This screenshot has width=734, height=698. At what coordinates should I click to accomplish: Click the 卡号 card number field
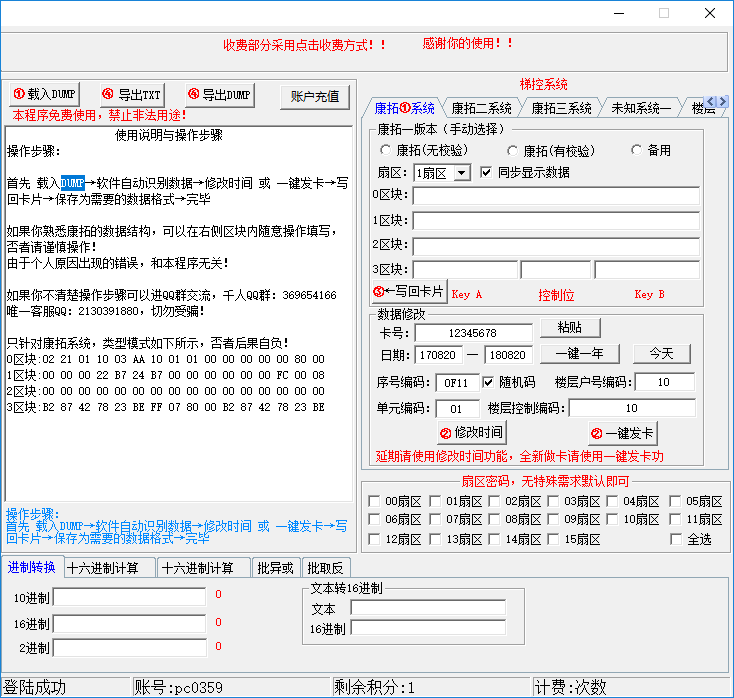tap(473, 333)
